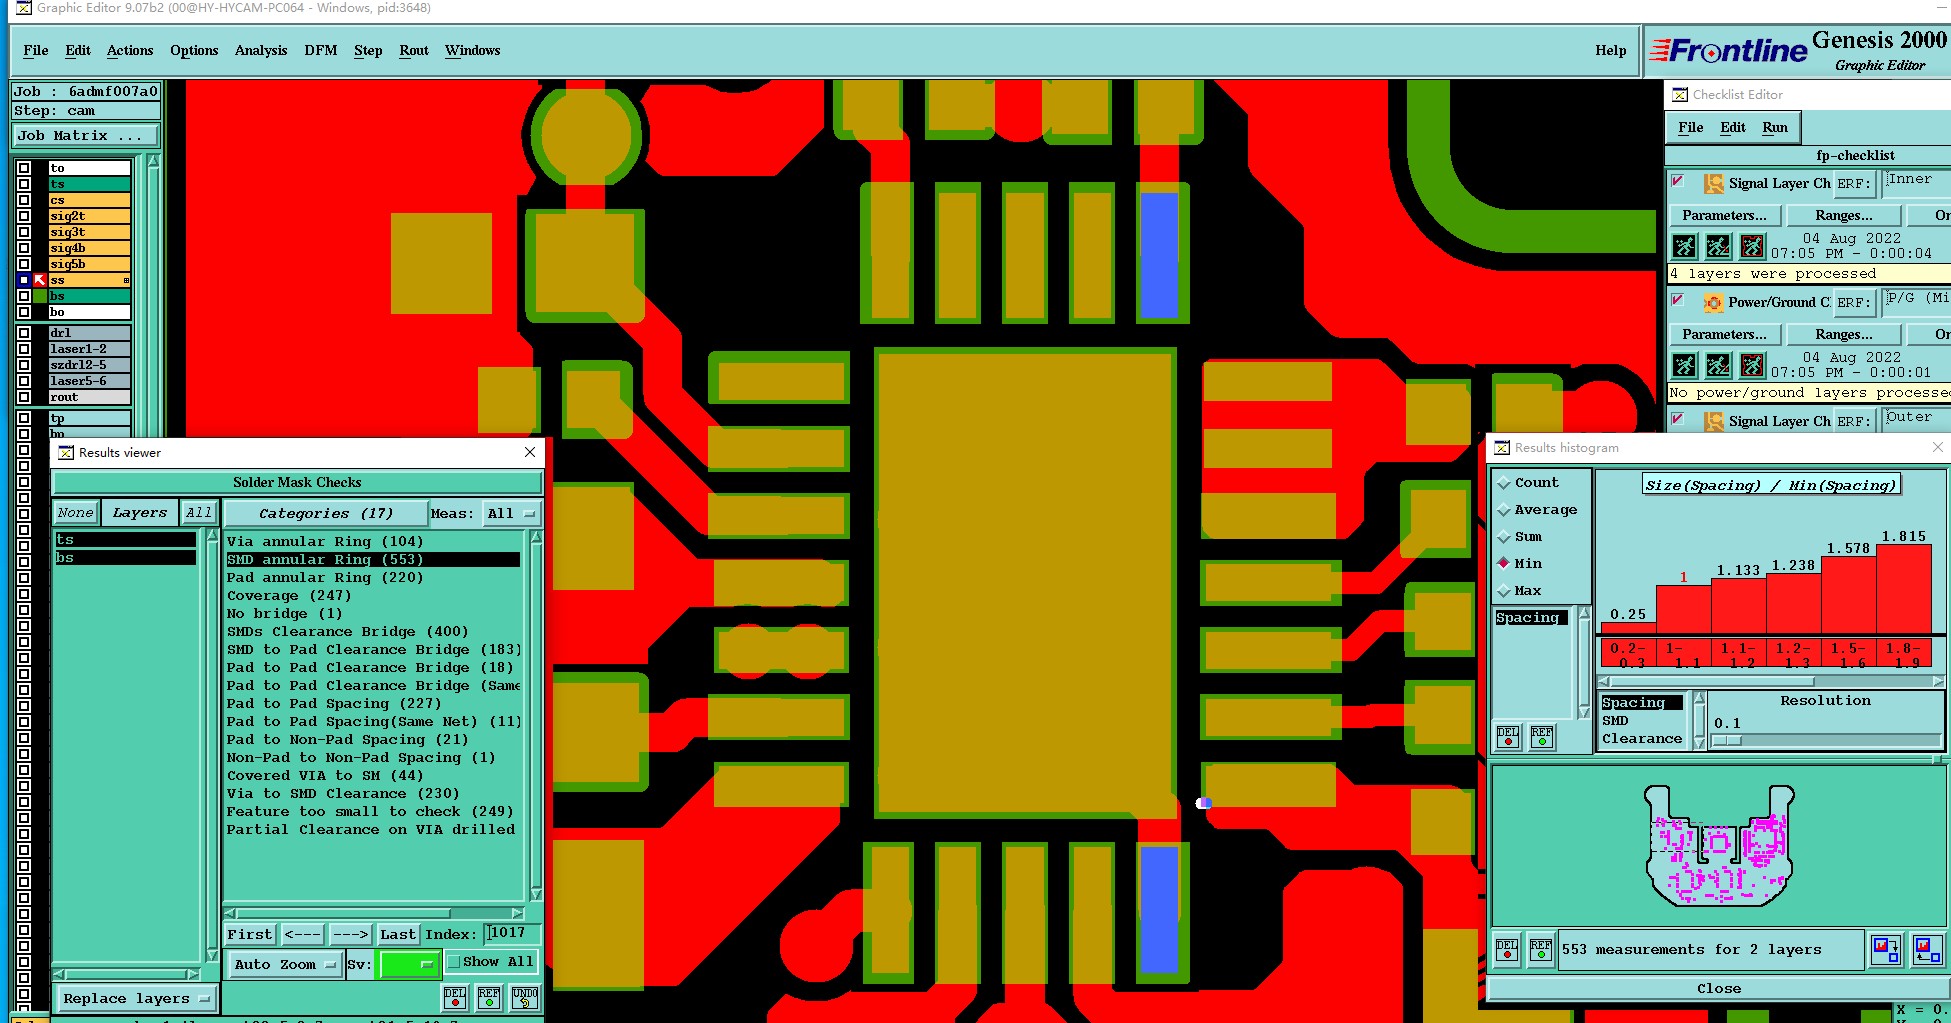The width and height of the screenshot is (1951, 1023).
Task: Click Results histogram window title icon
Action: coord(1502,448)
